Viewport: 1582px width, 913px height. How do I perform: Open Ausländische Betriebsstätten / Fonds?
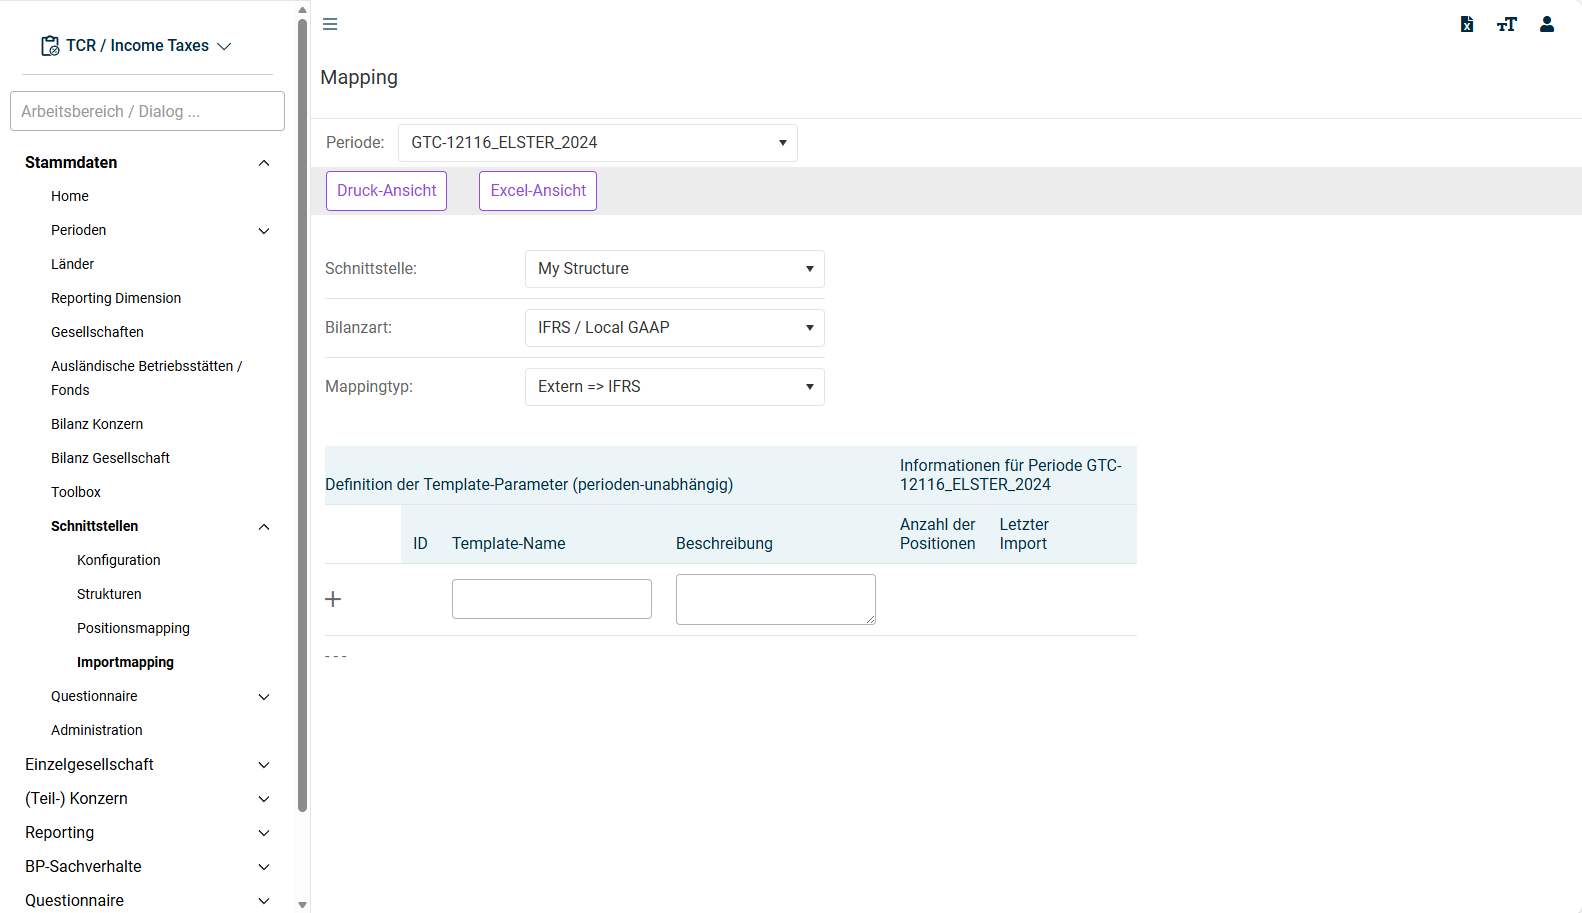coord(147,378)
